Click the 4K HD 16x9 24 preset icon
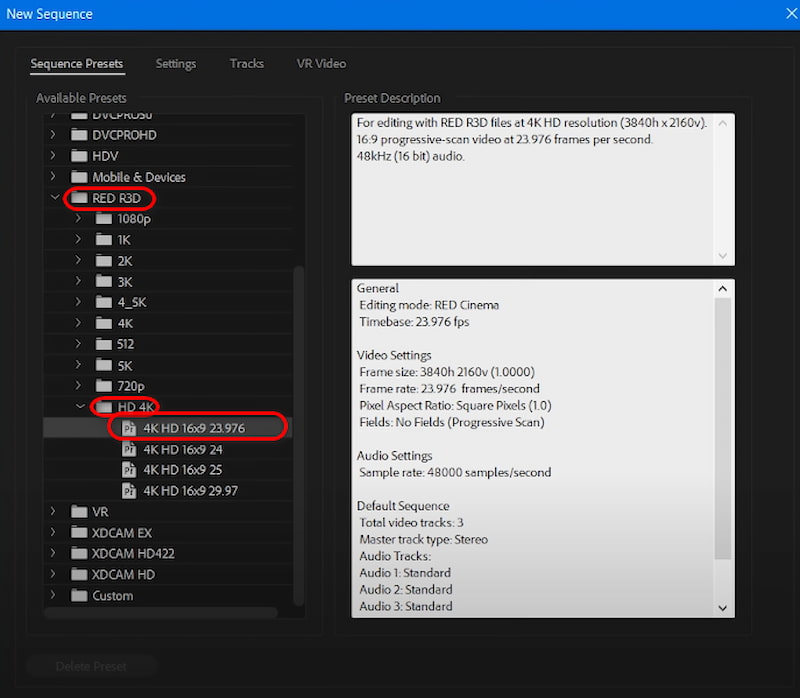This screenshot has width=800, height=698. (x=129, y=449)
